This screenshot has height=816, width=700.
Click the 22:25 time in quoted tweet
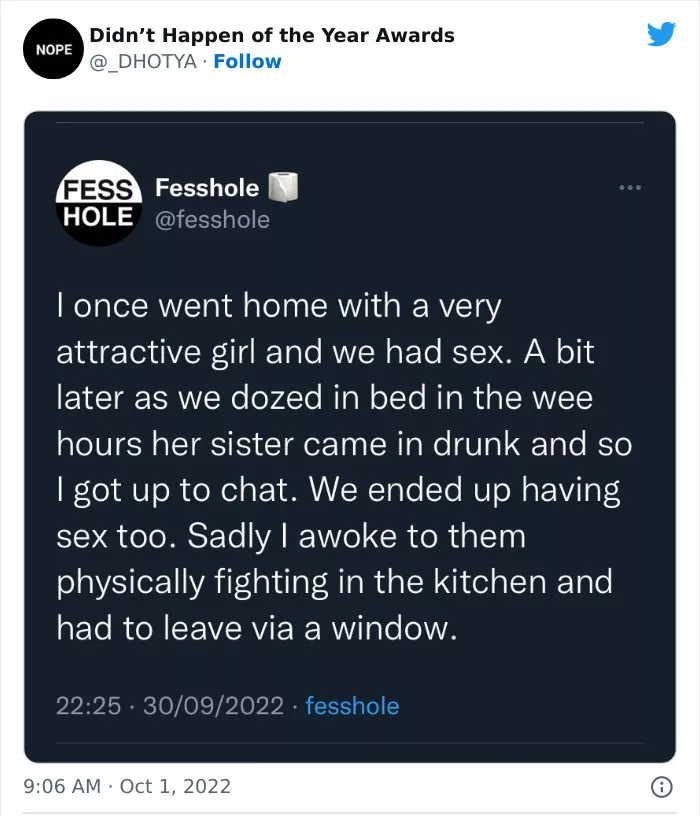click(88, 706)
